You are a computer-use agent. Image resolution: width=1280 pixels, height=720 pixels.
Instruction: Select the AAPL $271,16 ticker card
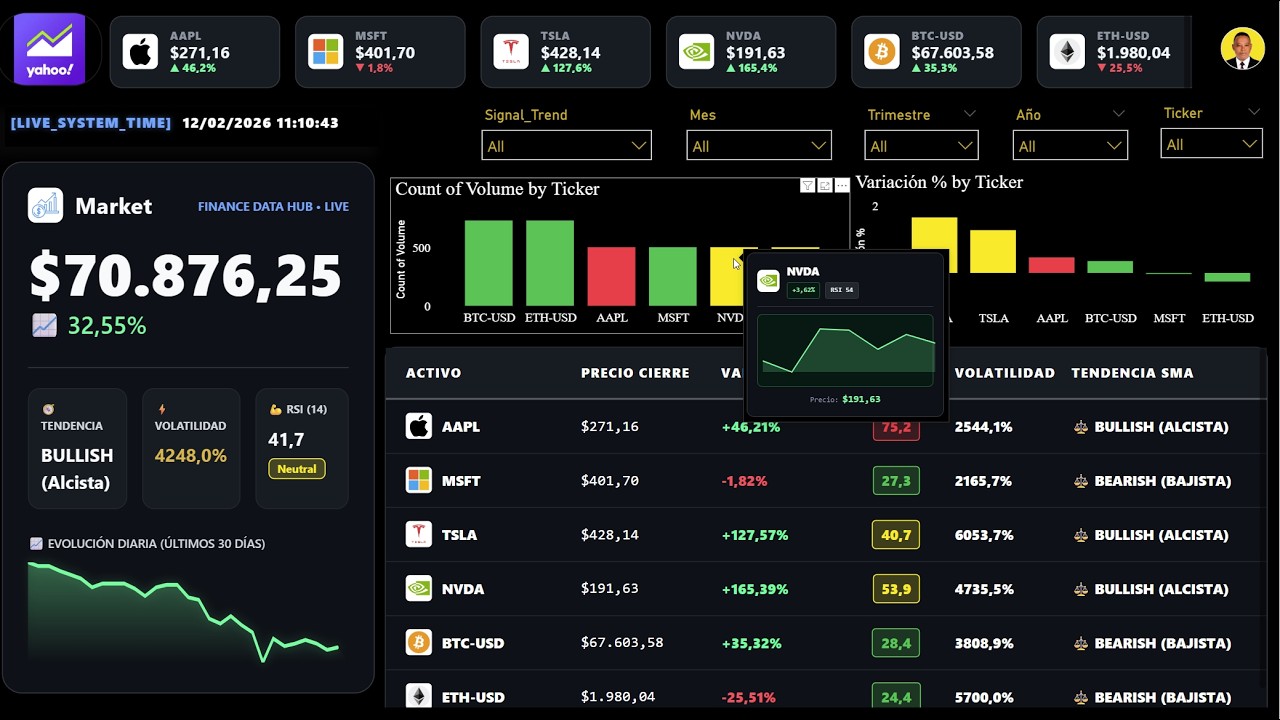click(194, 52)
